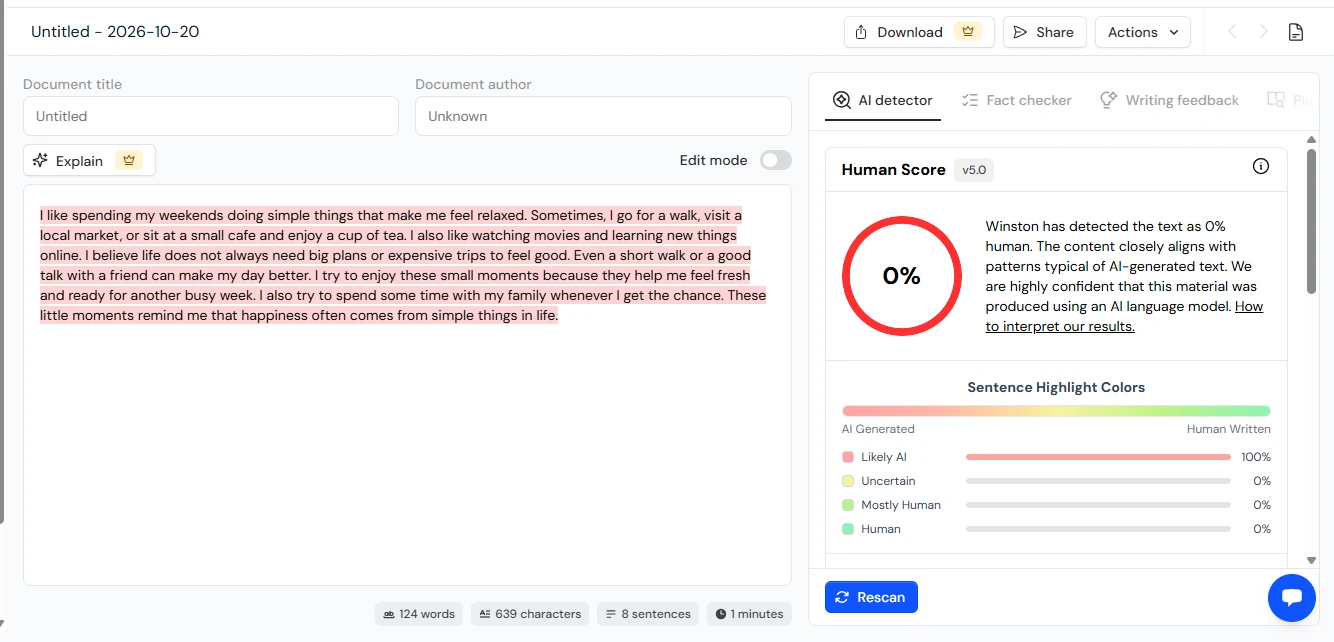The height and width of the screenshot is (642, 1334).
Task: Click the Rescan button
Action: coord(871,597)
